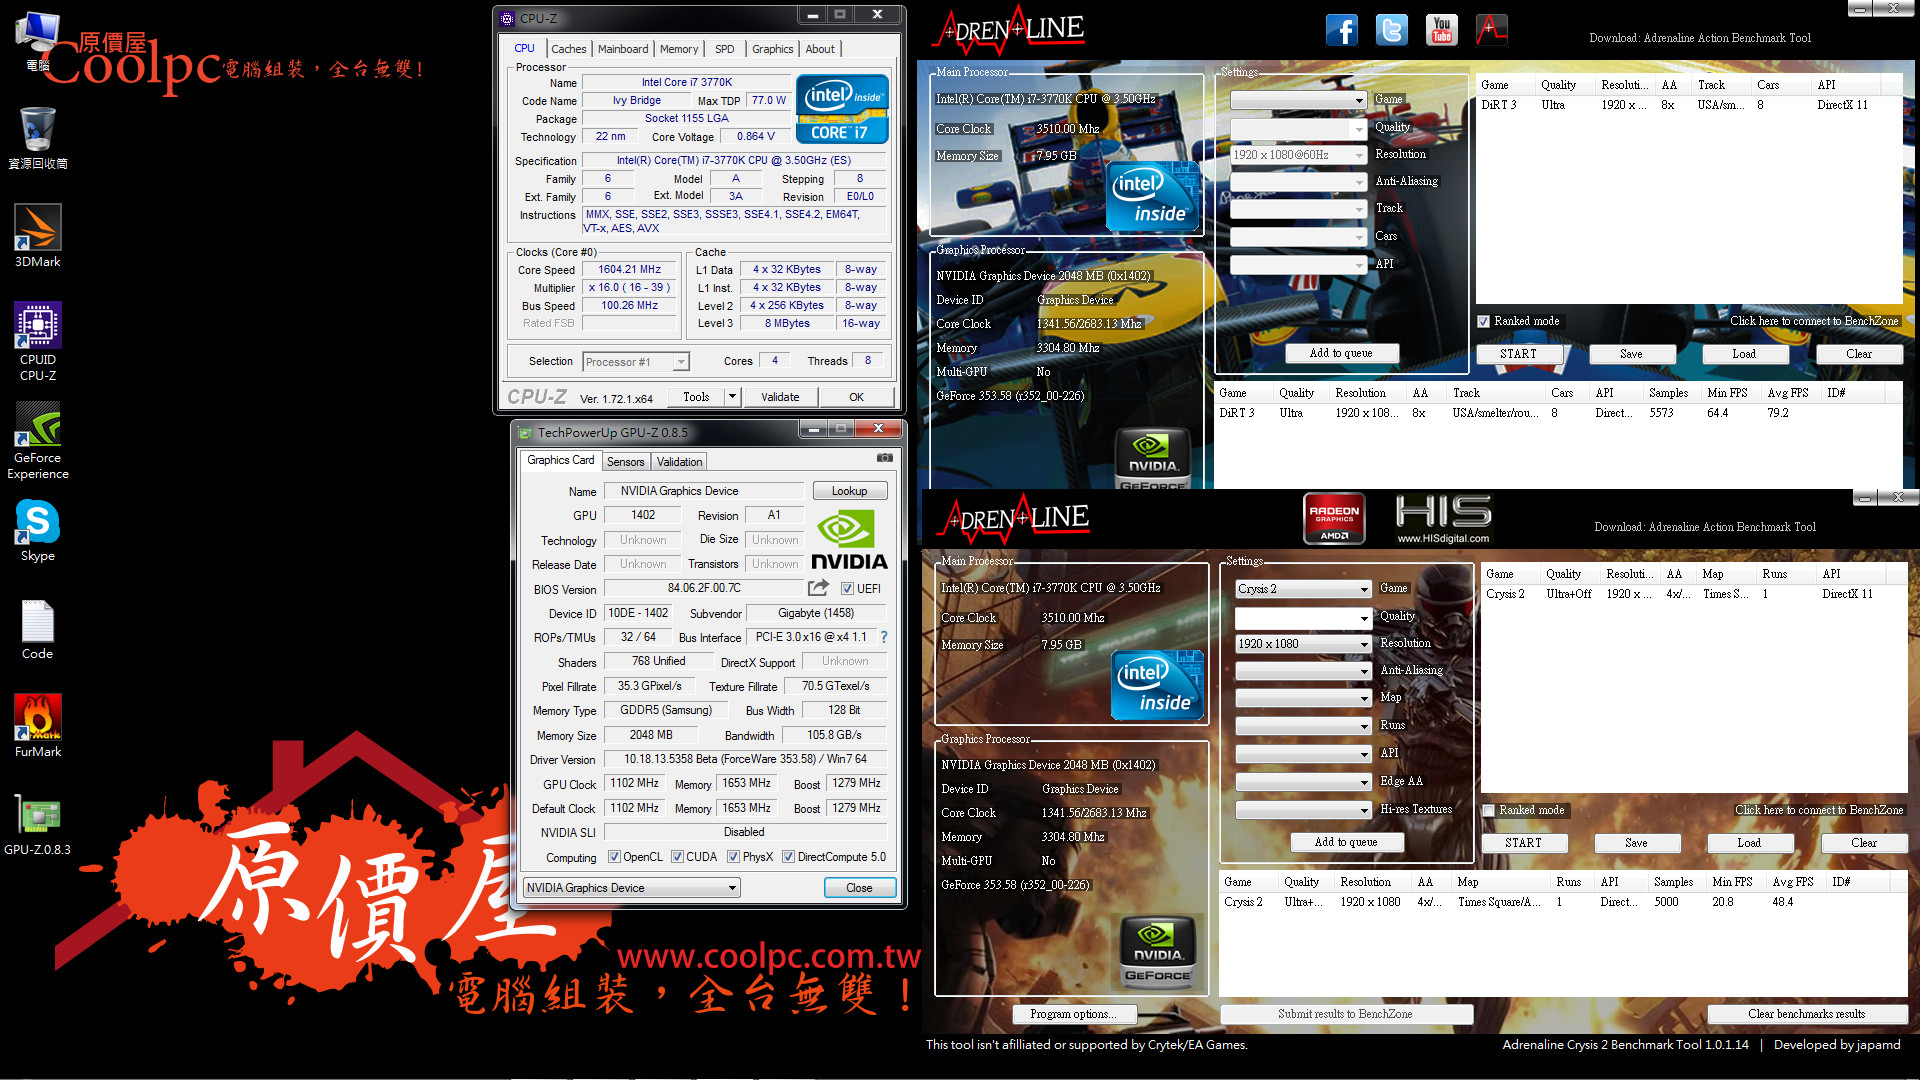Click the NVIDIA logo in GPU-Z
The image size is (1920, 1080).
pos(848,540)
